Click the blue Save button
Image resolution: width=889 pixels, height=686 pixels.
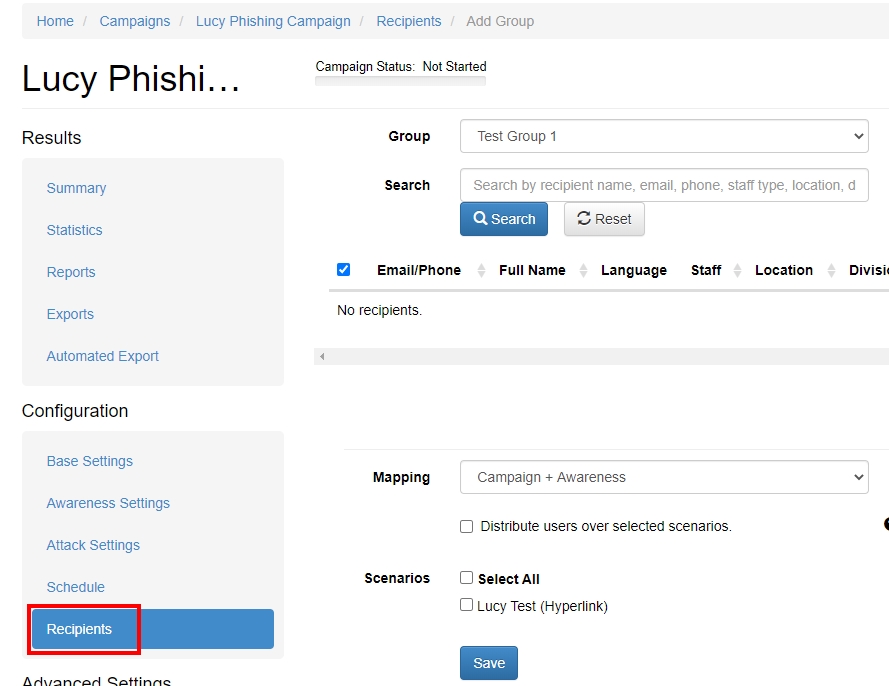coord(489,663)
